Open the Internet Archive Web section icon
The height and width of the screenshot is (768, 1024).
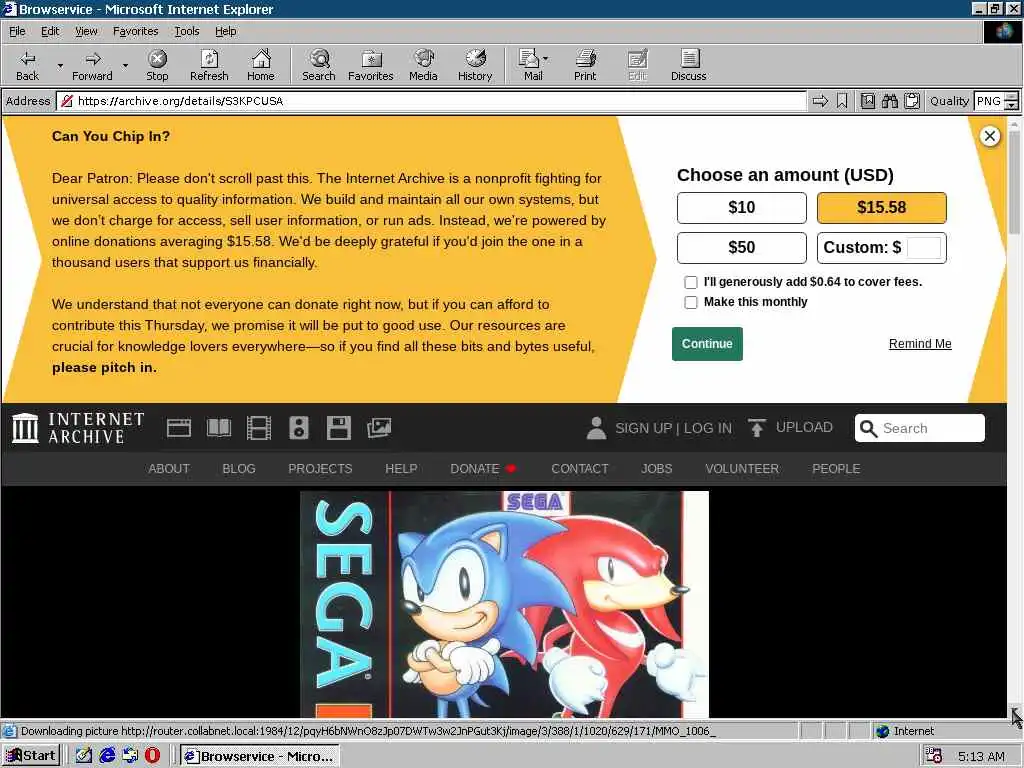tap(179, 428)
